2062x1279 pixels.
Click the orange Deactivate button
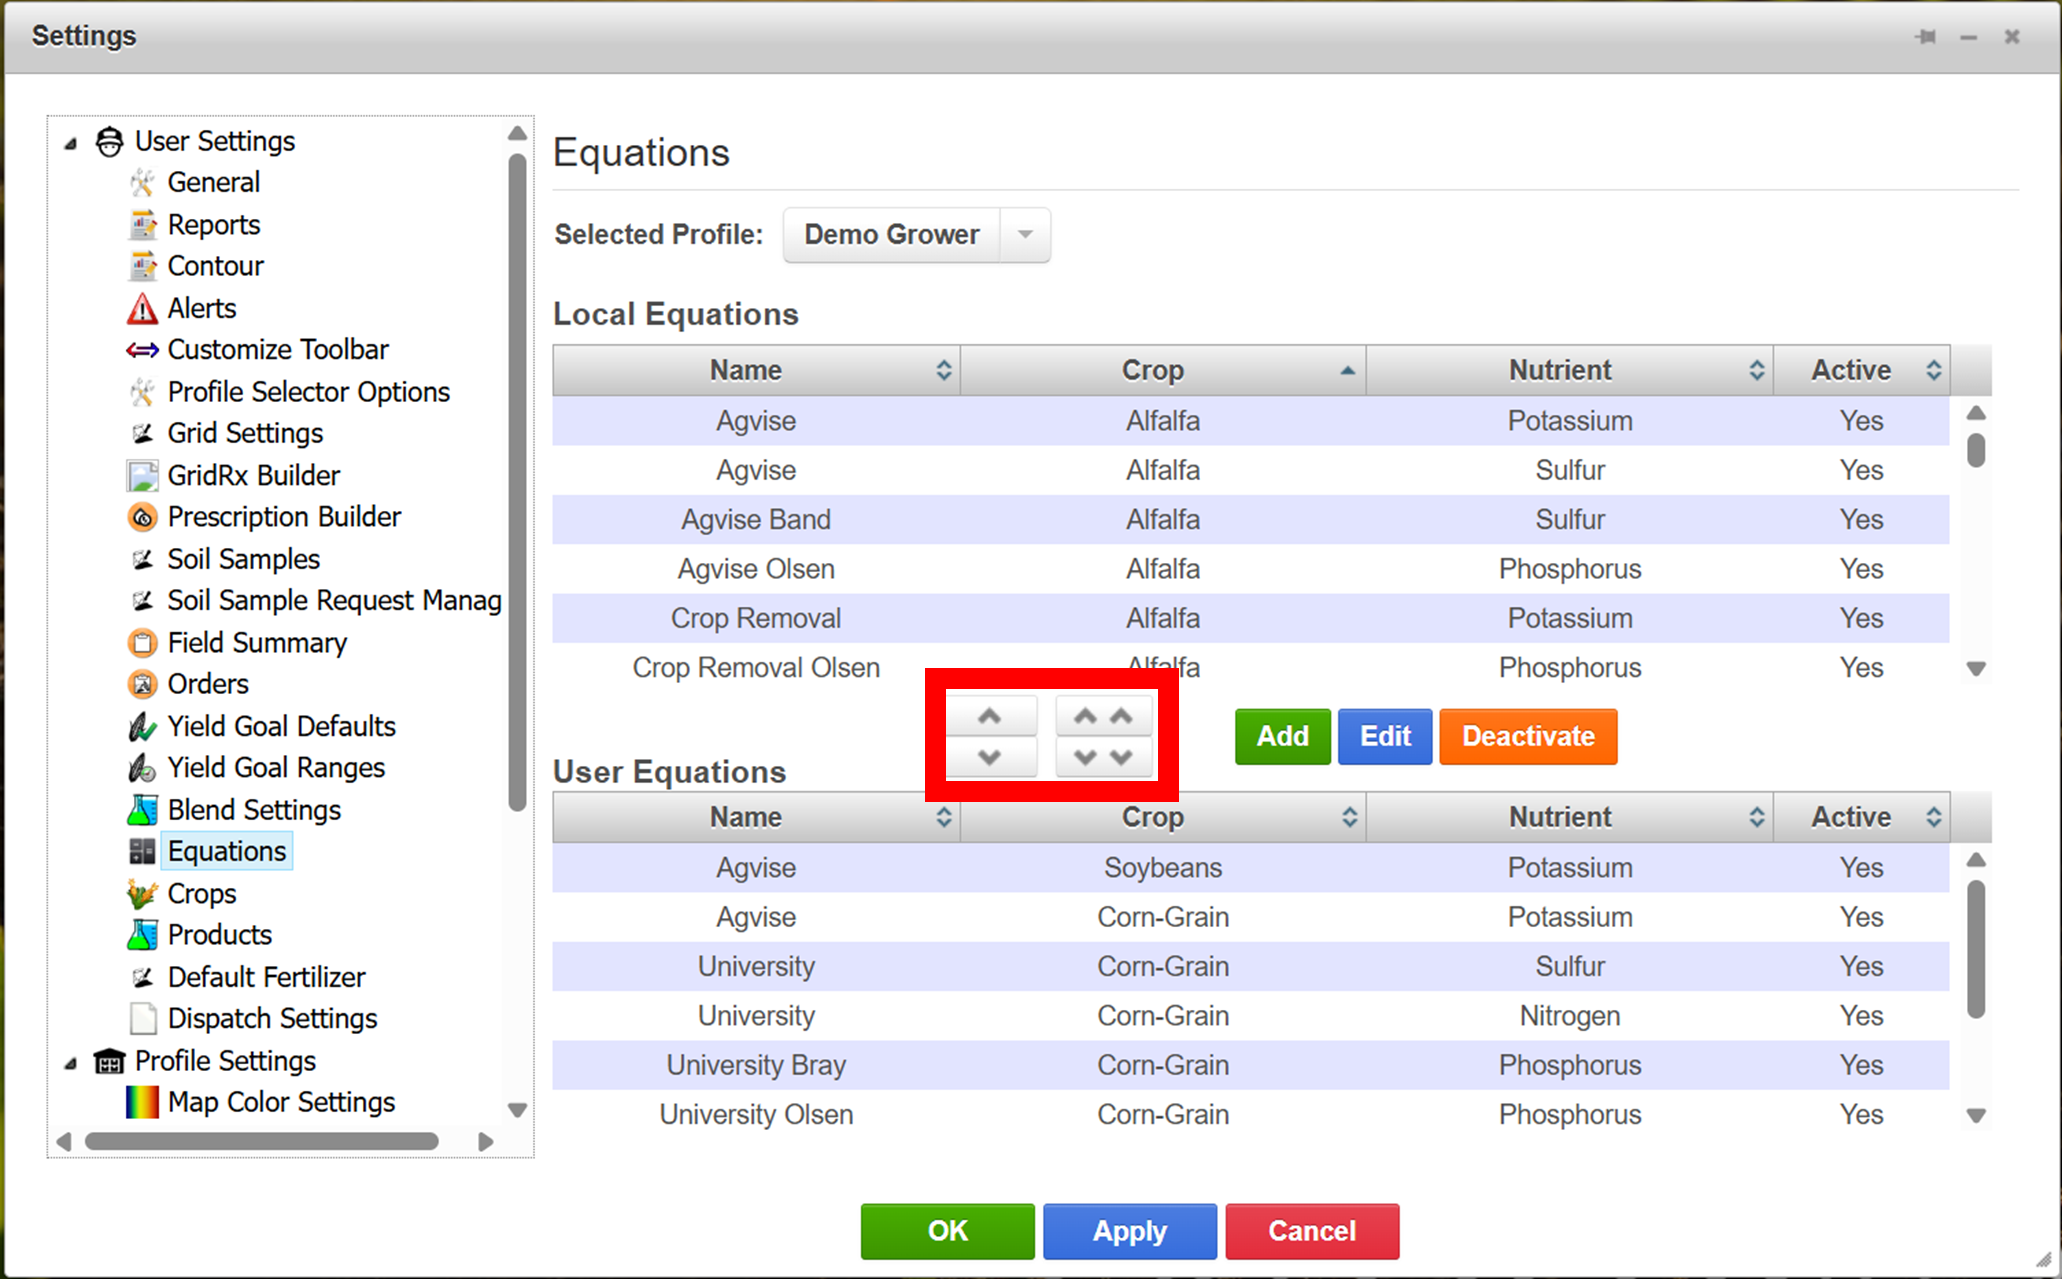click(x=1527, y=737)
